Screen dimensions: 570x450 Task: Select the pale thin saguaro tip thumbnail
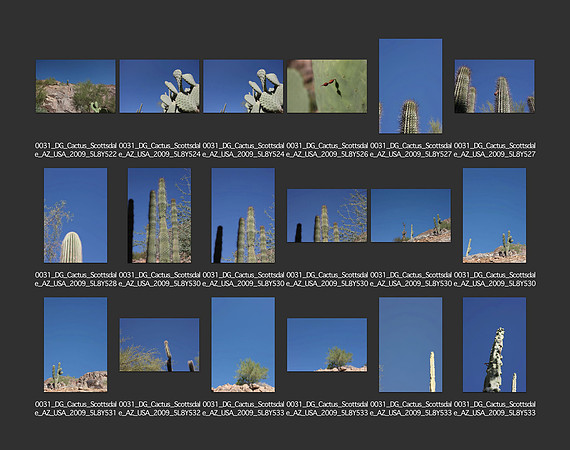[x=410, y=345]
